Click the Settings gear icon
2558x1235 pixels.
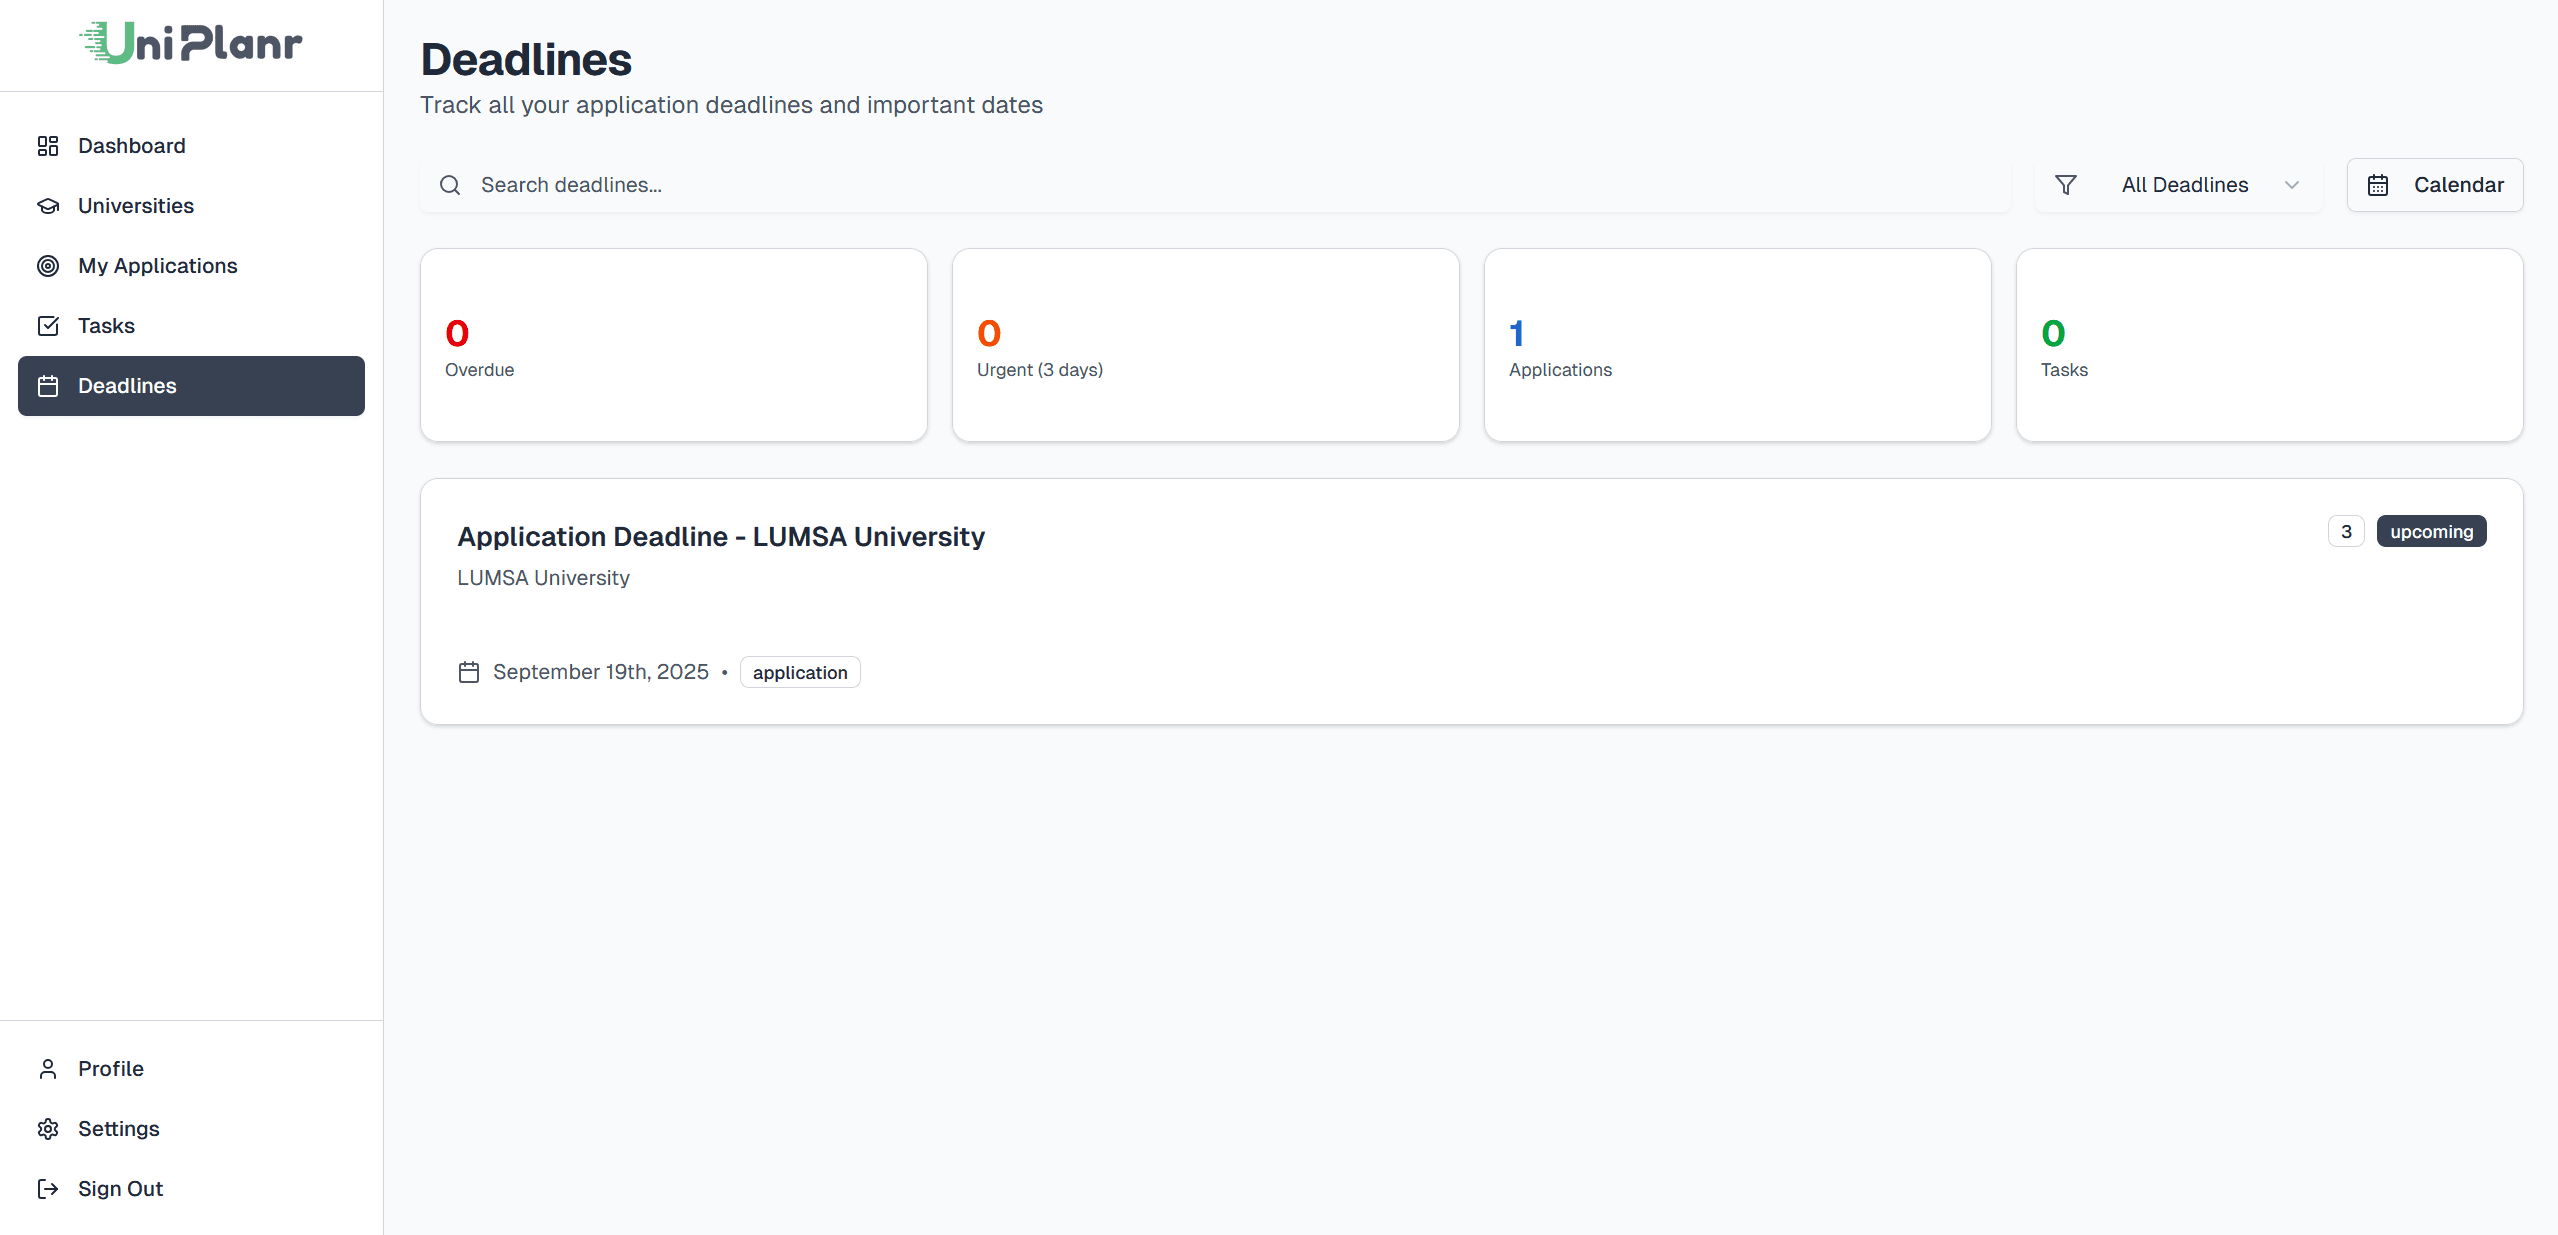[x=48, y=1128]
